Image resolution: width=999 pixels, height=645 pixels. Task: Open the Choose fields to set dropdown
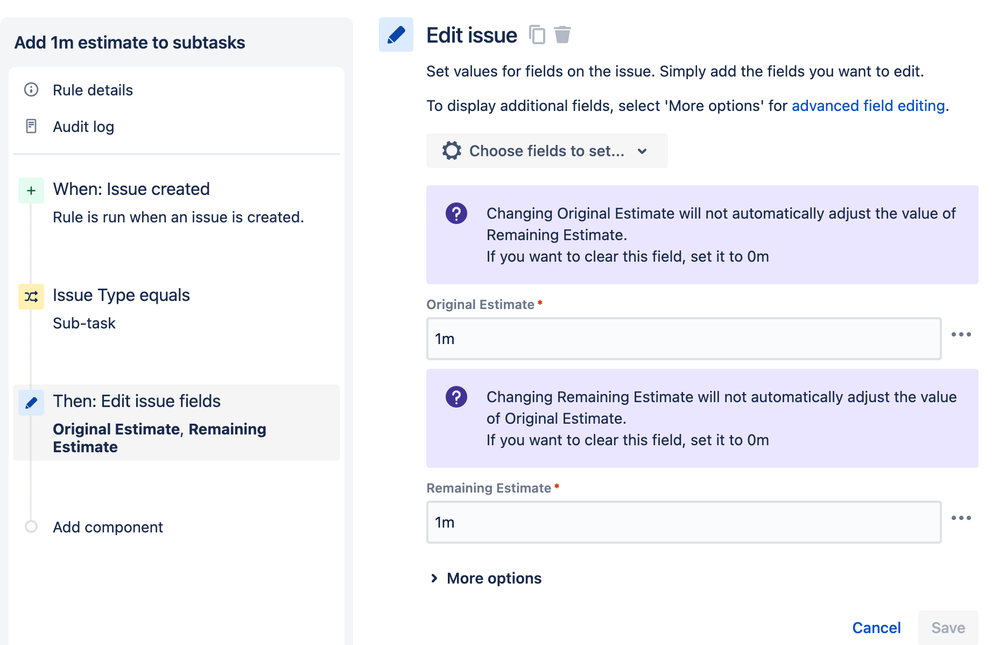click(546, 151)
